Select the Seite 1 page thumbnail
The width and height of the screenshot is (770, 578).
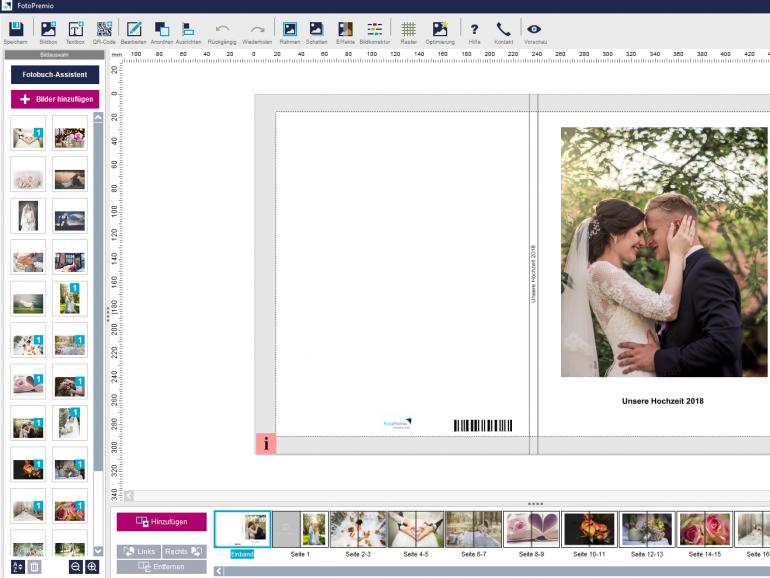pos(300,529)
